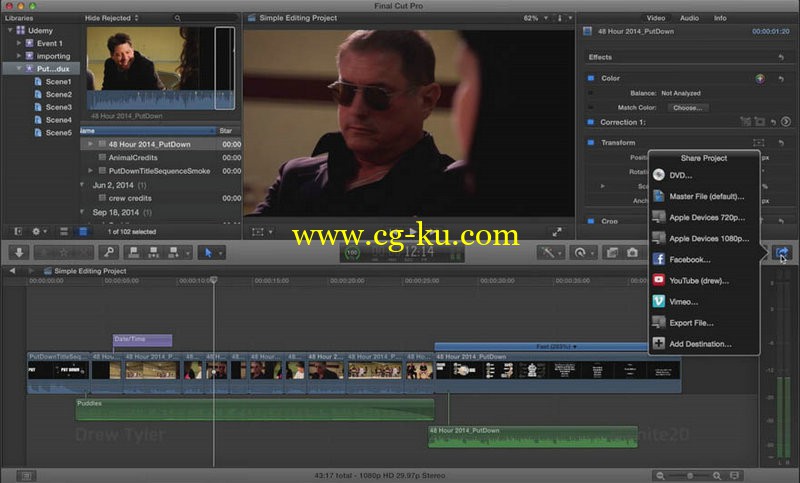Toggle the Correction 1 checkbox

591,122
